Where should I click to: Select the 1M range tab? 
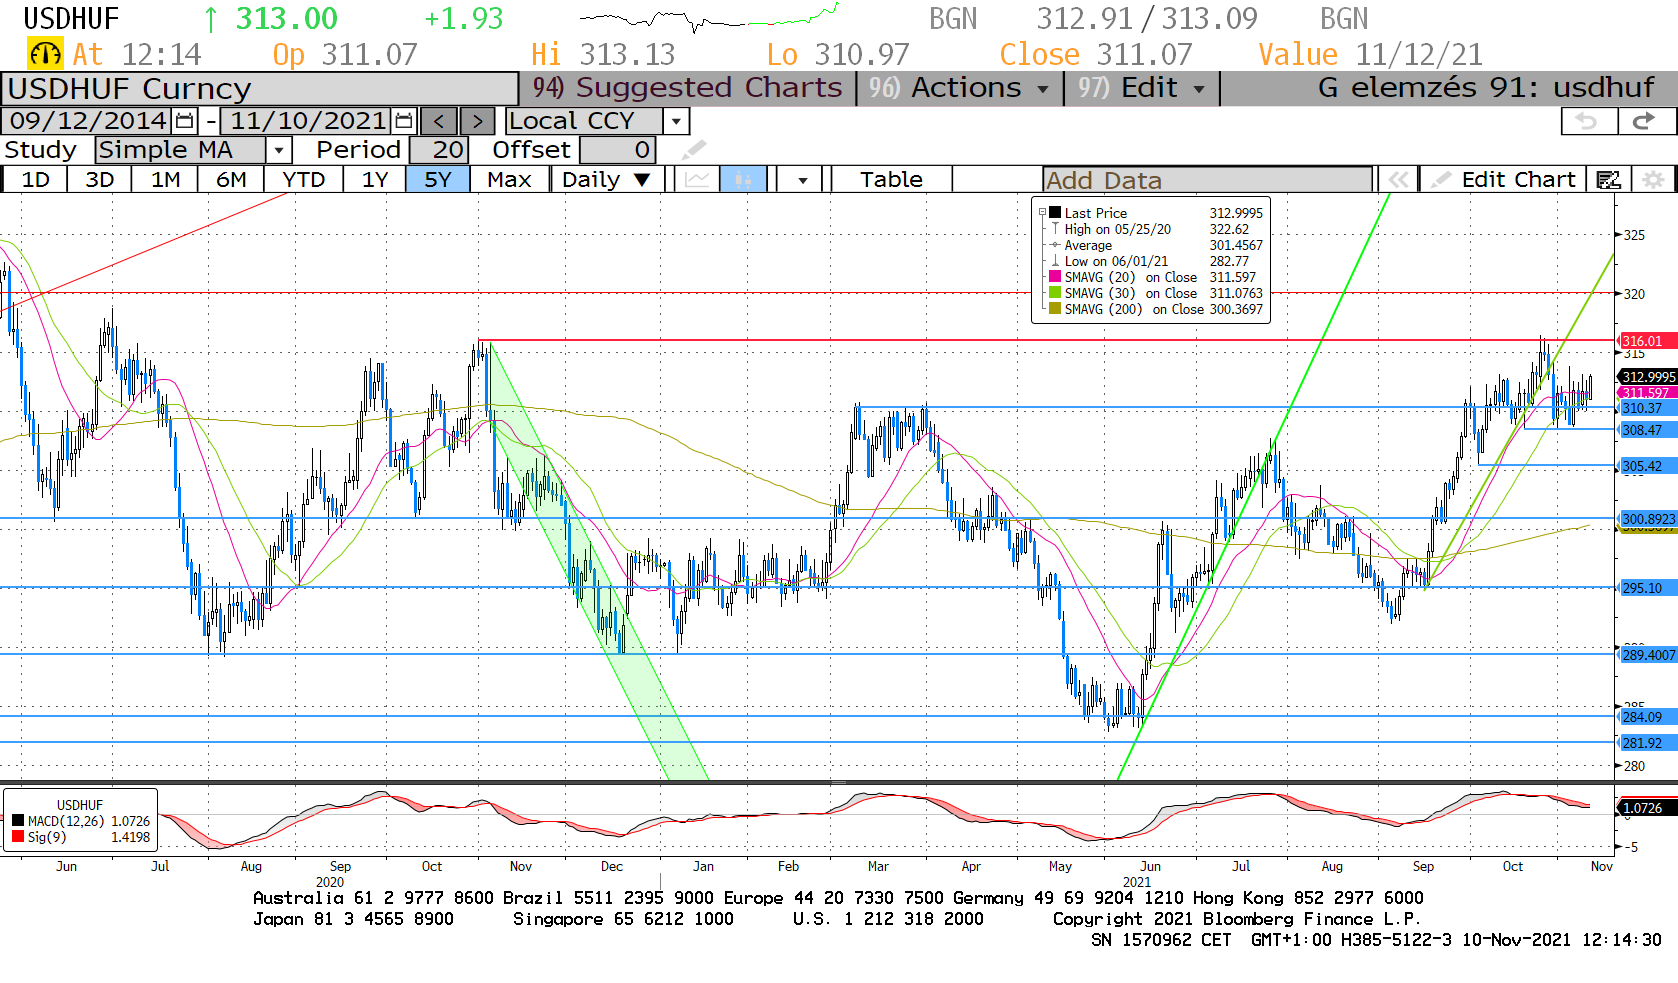click(165, 180)
